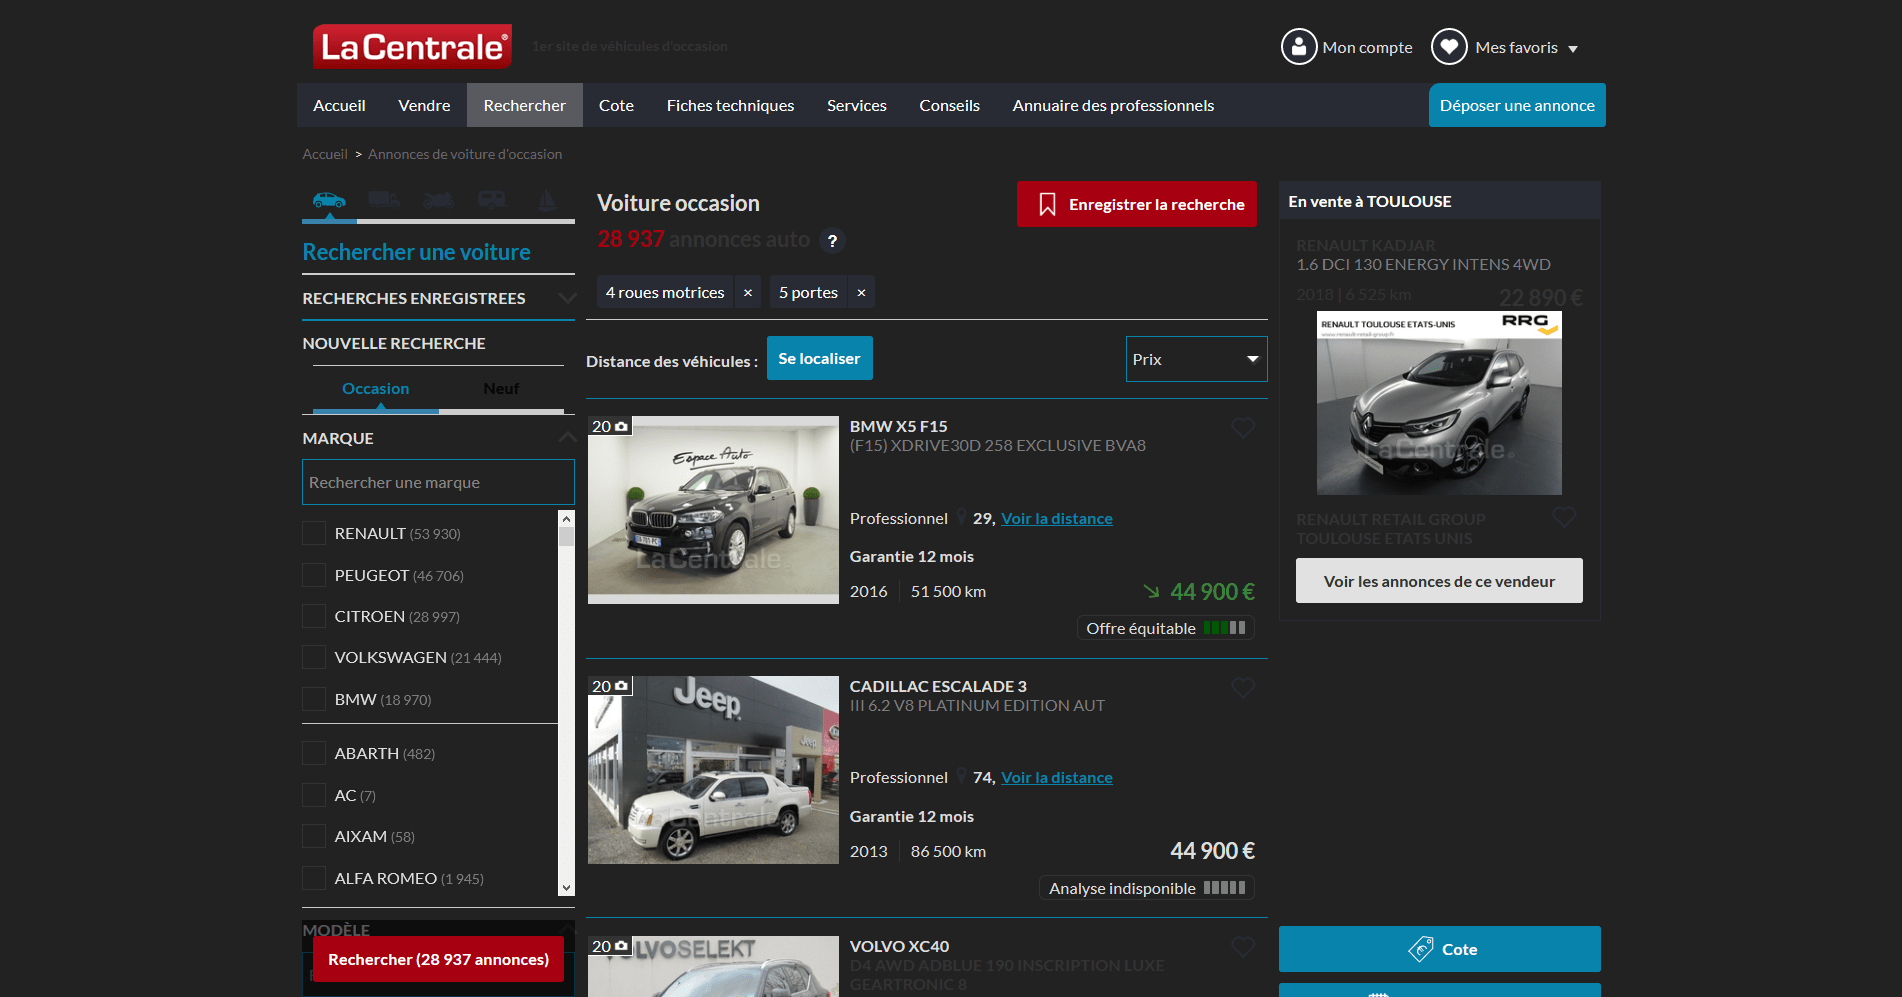The width and height of the screenshot is (1902, 997).
Task: Check the AC brand checkbox
Action: (x=314, y=795)
